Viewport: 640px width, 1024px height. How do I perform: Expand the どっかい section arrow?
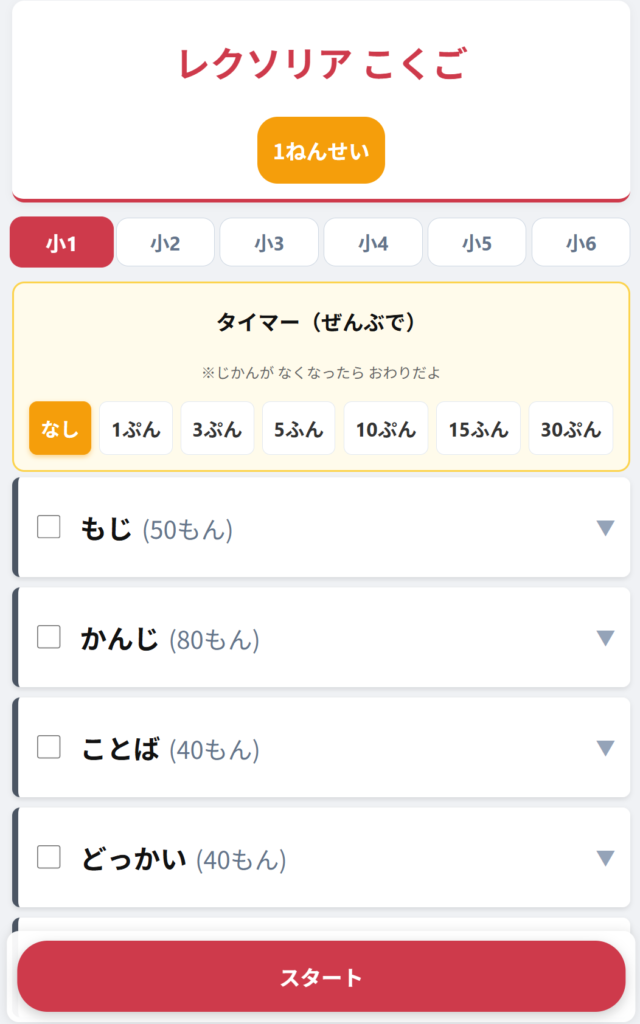(x=605, y=858)
